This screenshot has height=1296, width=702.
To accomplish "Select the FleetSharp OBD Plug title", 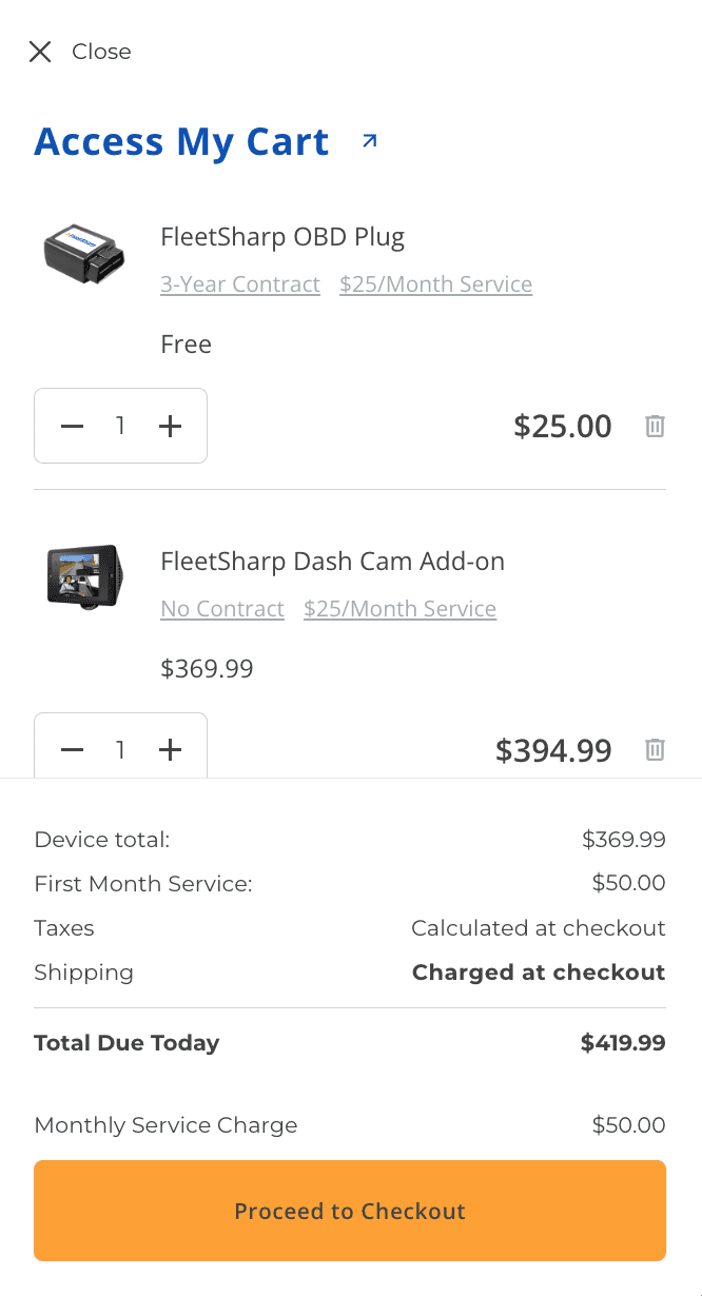I will coord(282,238).
